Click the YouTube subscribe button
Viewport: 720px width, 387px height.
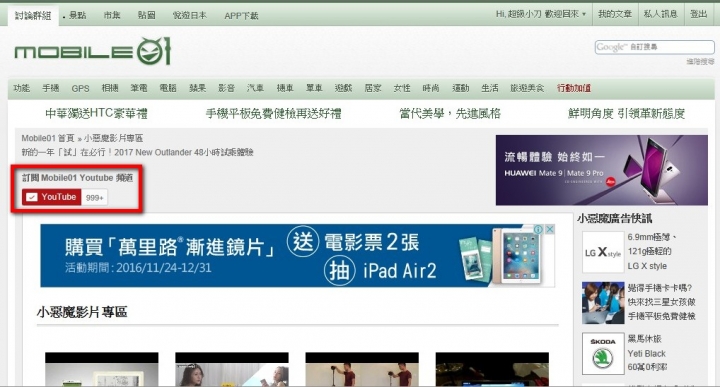point(51,197)
